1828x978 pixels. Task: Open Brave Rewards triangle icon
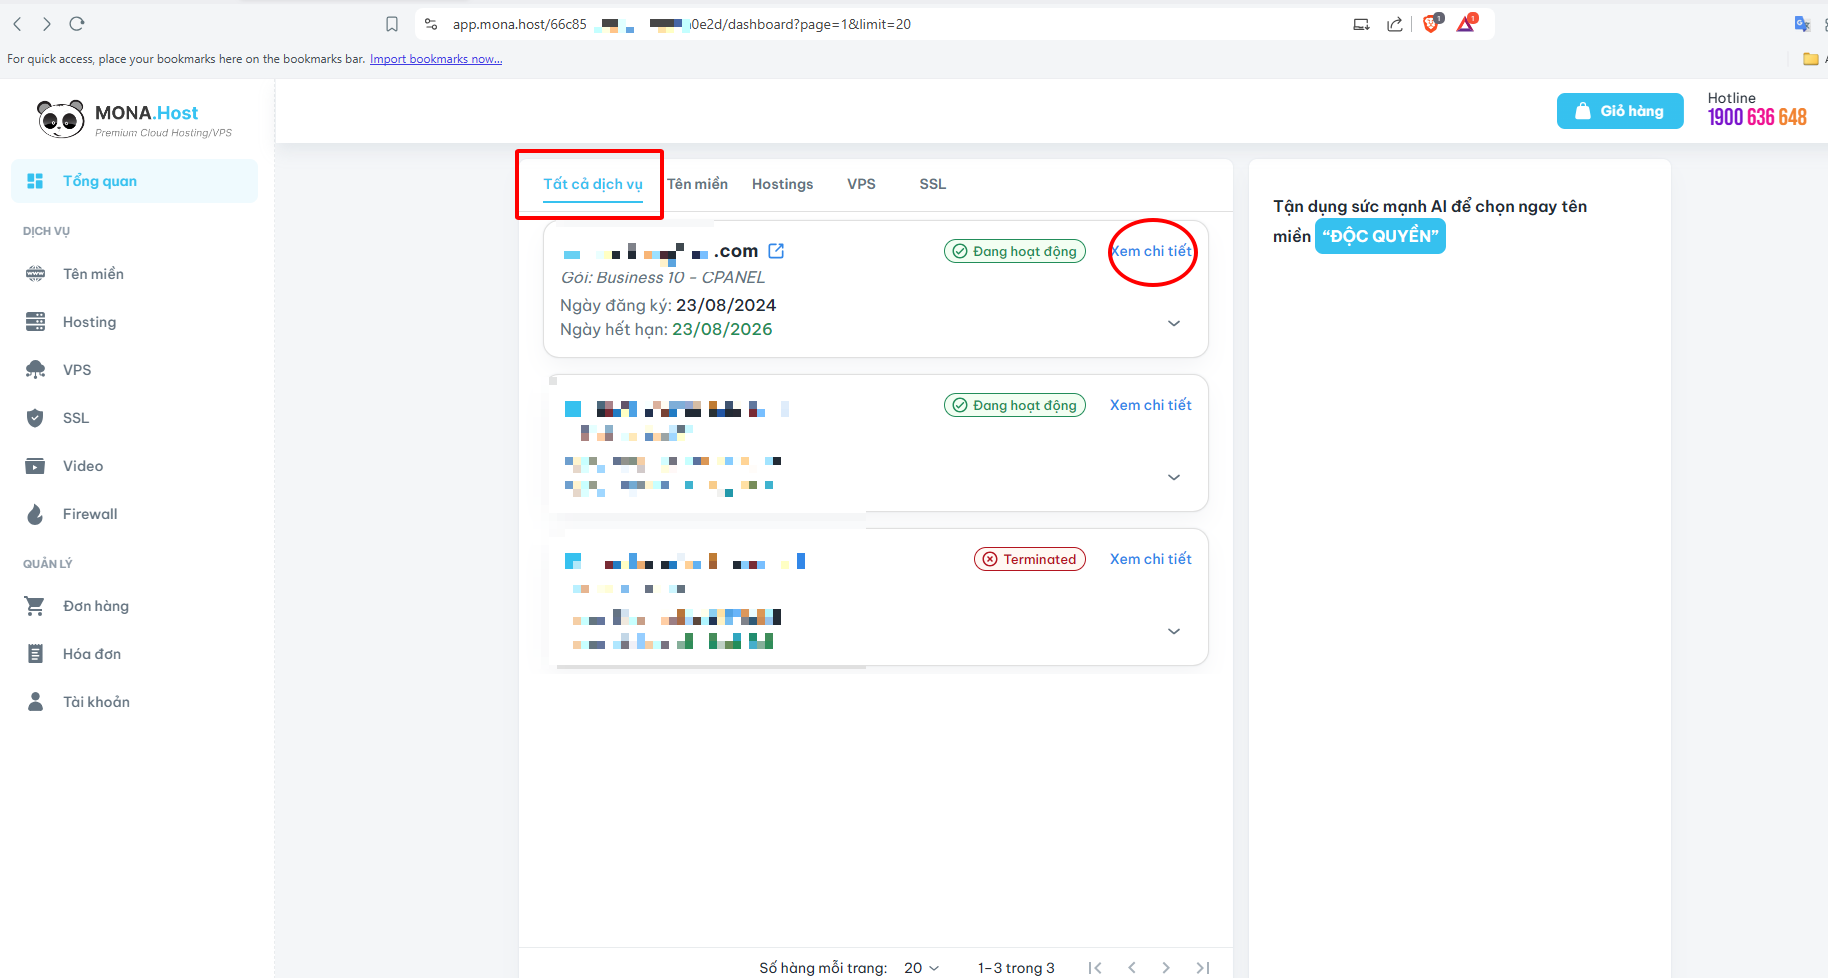[1467, 23]
